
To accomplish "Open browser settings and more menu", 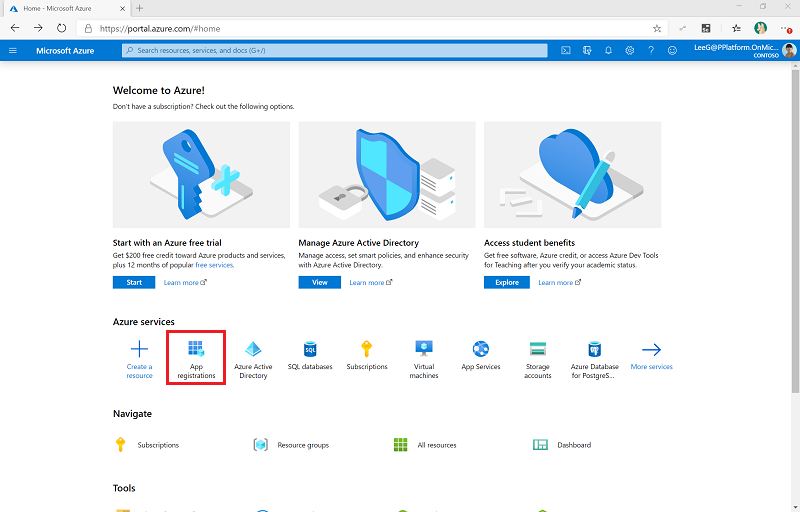I will (x=786, y=28).
